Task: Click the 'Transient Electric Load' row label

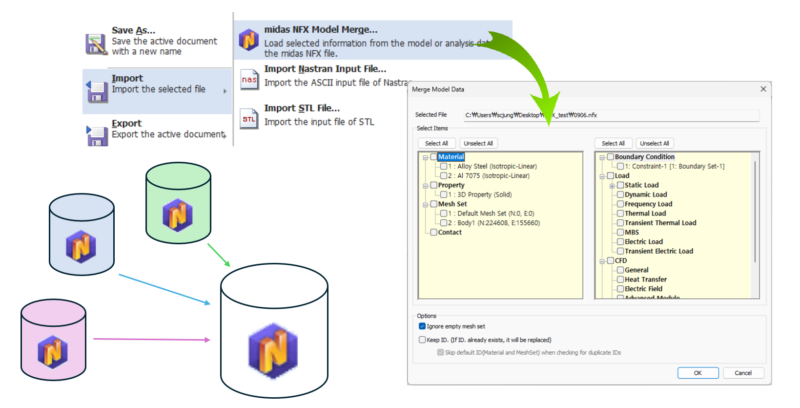Action: tap(659, 251)
